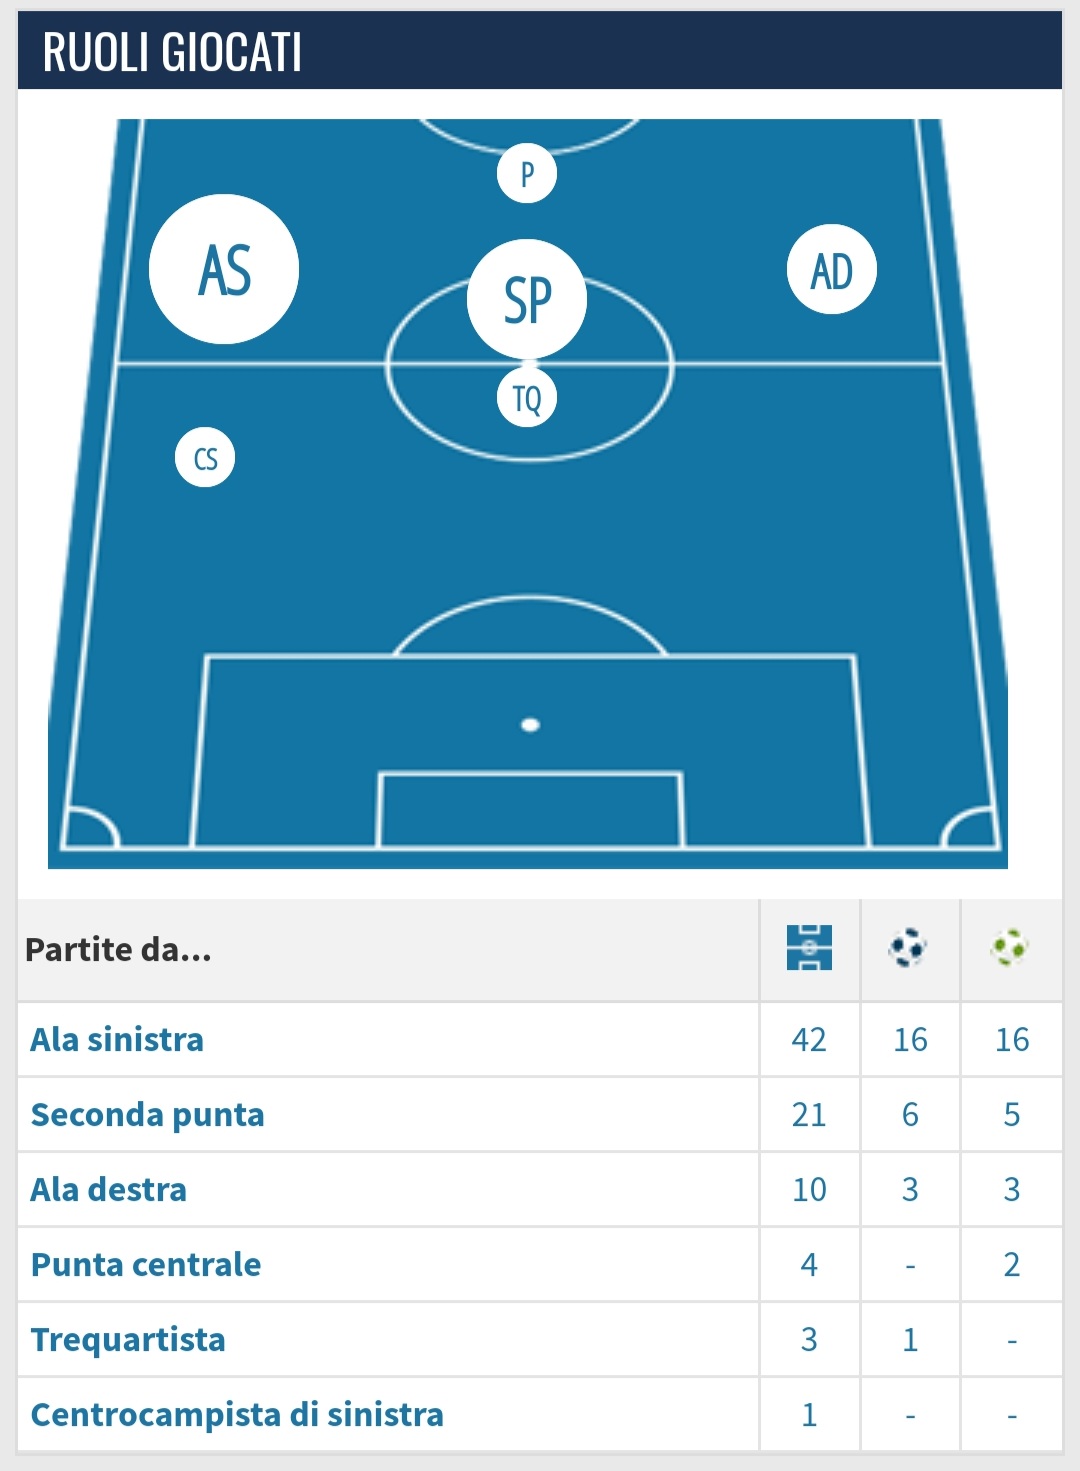Open the Punta centrale position link
The width and height of the screenshot is (1080, 1471).
pos(146,1265)
